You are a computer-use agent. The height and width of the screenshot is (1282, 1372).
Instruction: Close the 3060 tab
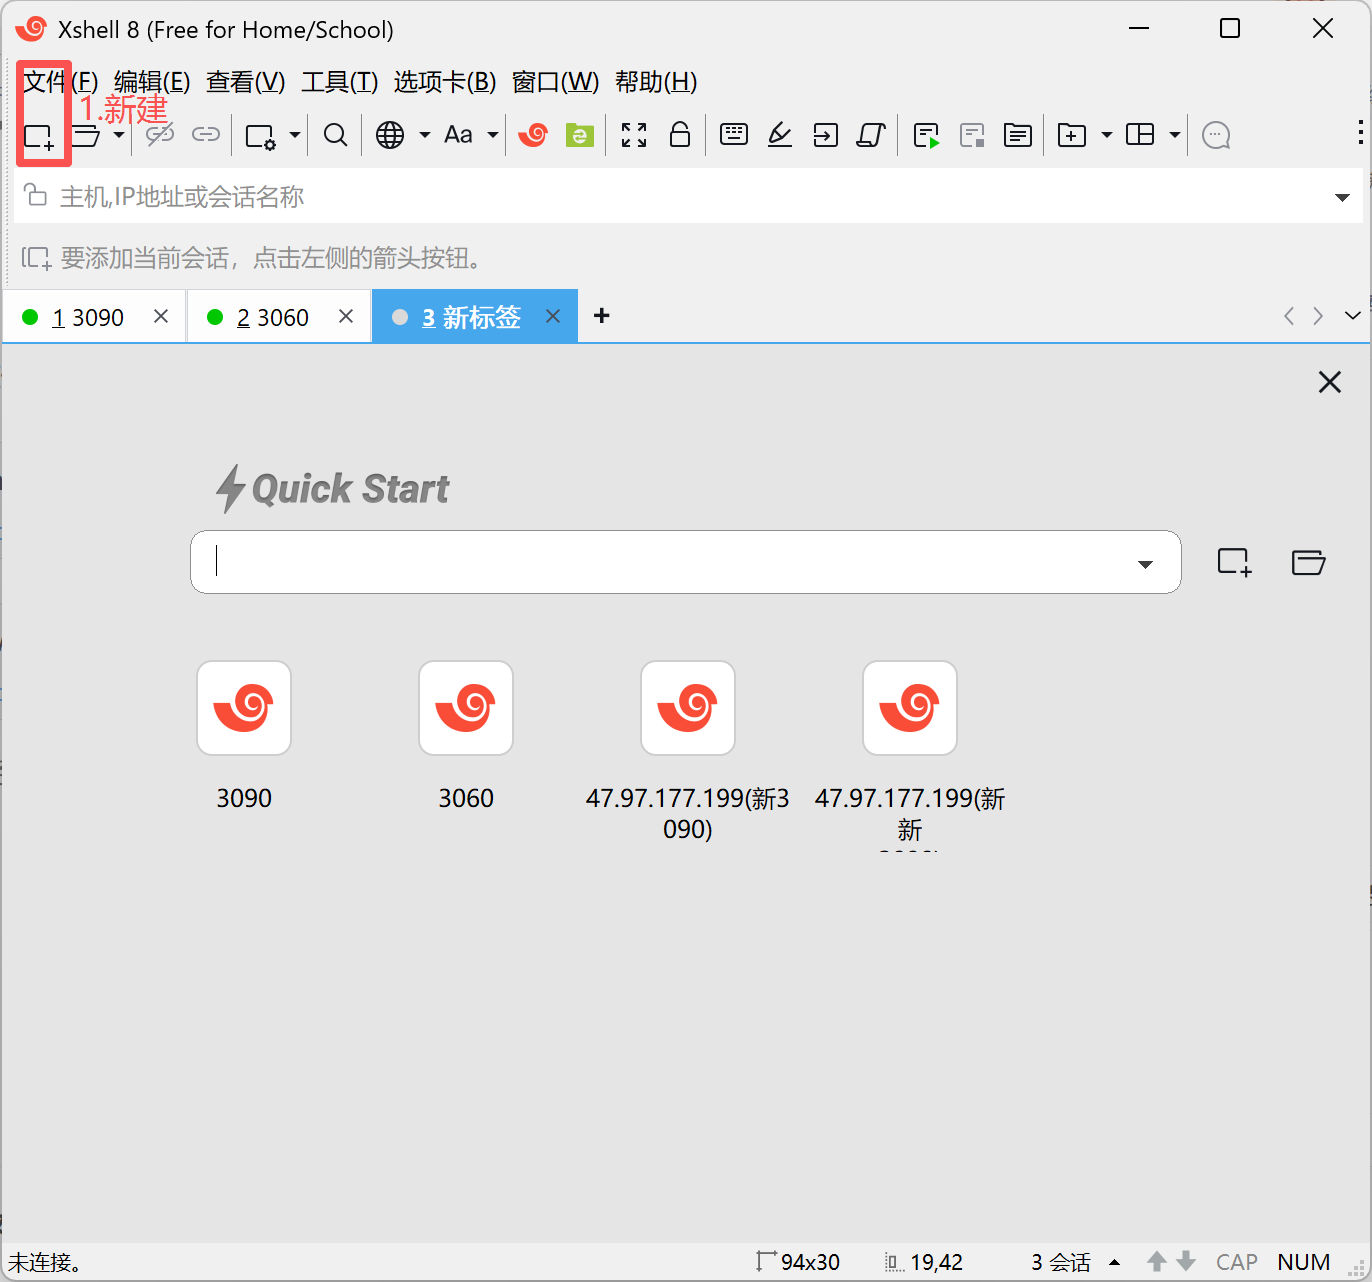click(346, 316)
